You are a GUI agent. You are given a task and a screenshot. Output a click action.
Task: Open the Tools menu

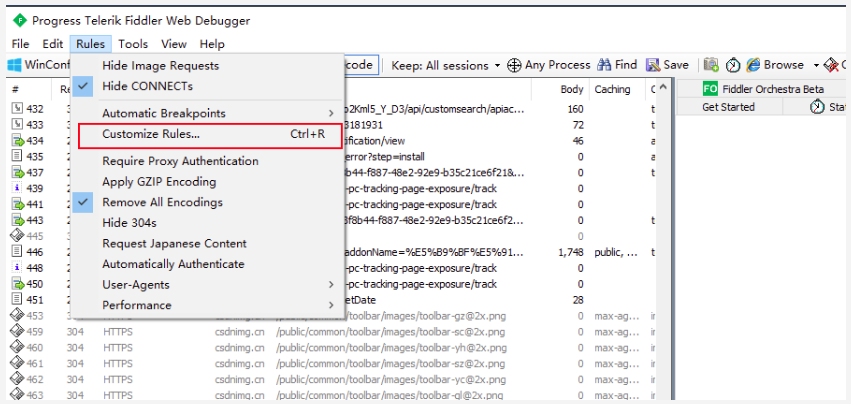(x=134, y=44)
